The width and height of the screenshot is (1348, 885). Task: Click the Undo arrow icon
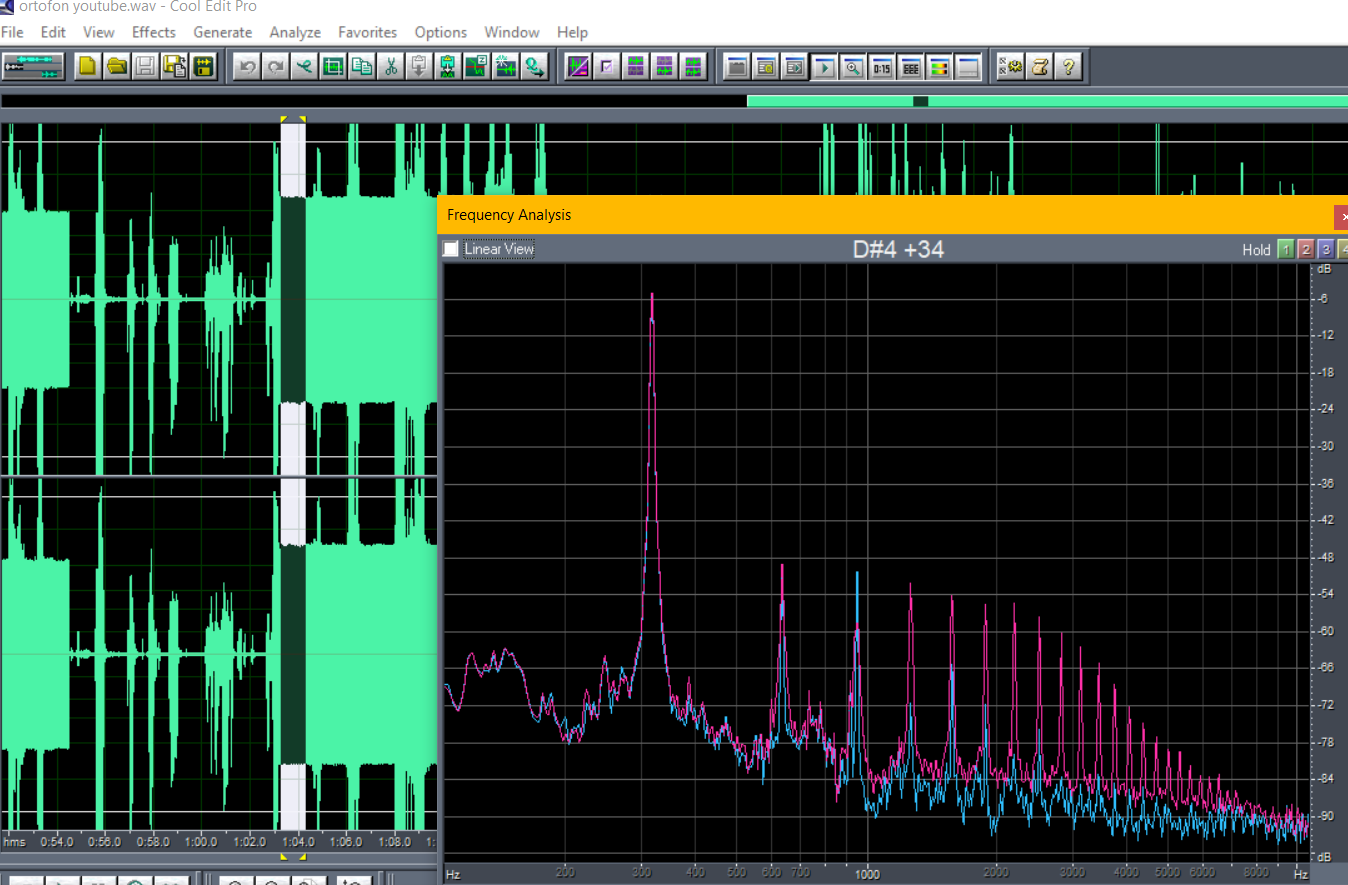pyautogui.click(x=247, y=67)
